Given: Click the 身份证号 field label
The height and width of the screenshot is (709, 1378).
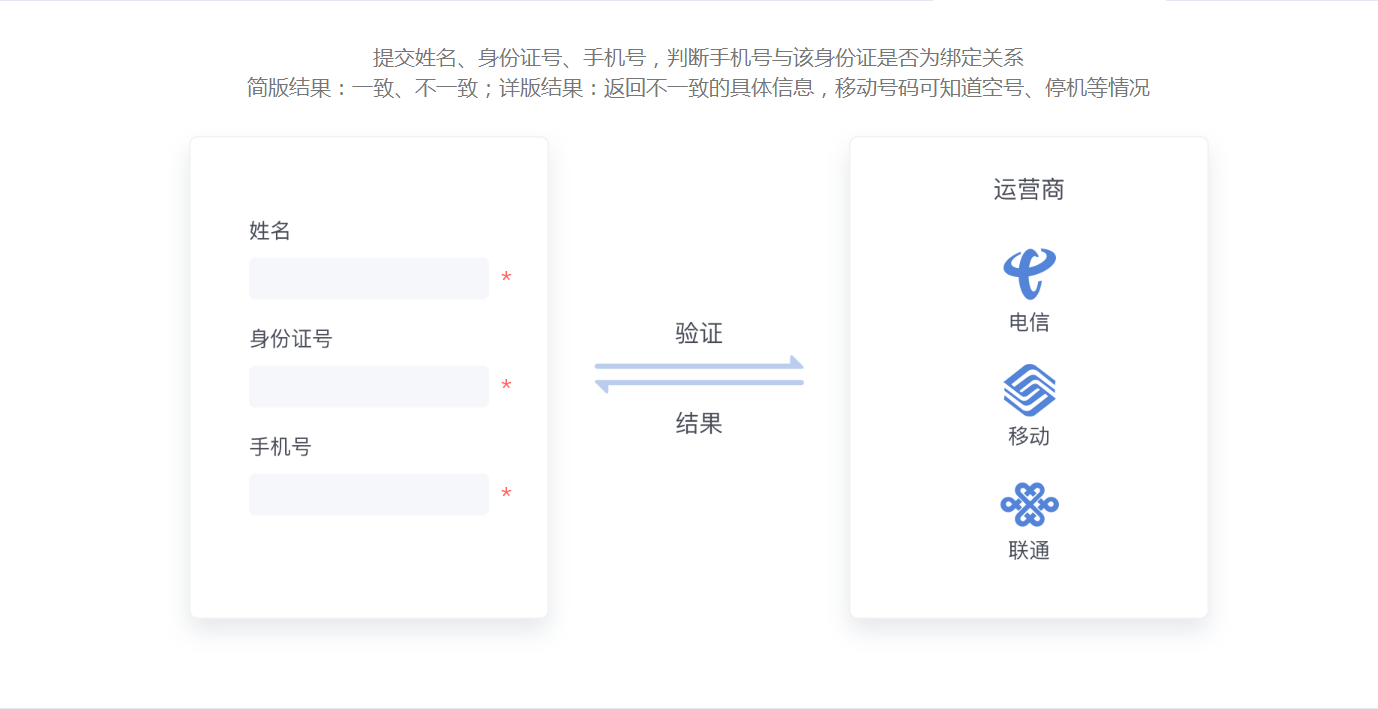Looking at the screenshot, I should pos(291,339).
